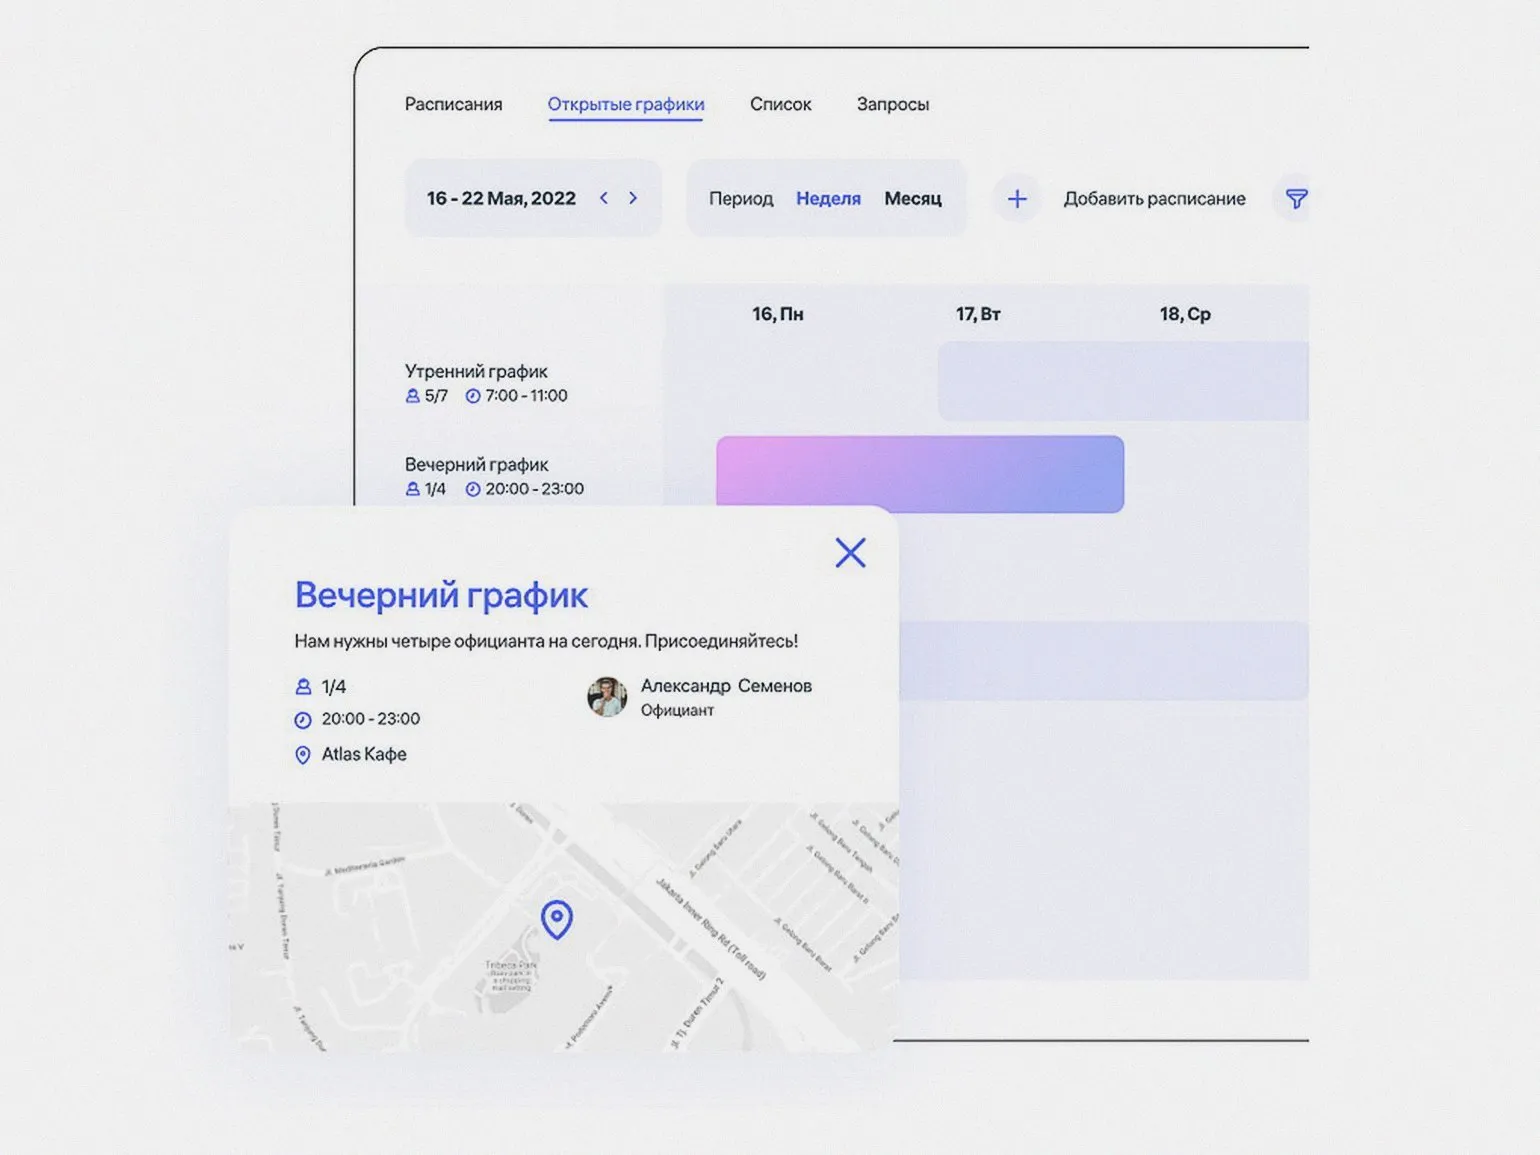The height and width of the screenshot is (1155, 1540).
Task: Close the Вечерний график popup
Action: [x=850, y=553]
